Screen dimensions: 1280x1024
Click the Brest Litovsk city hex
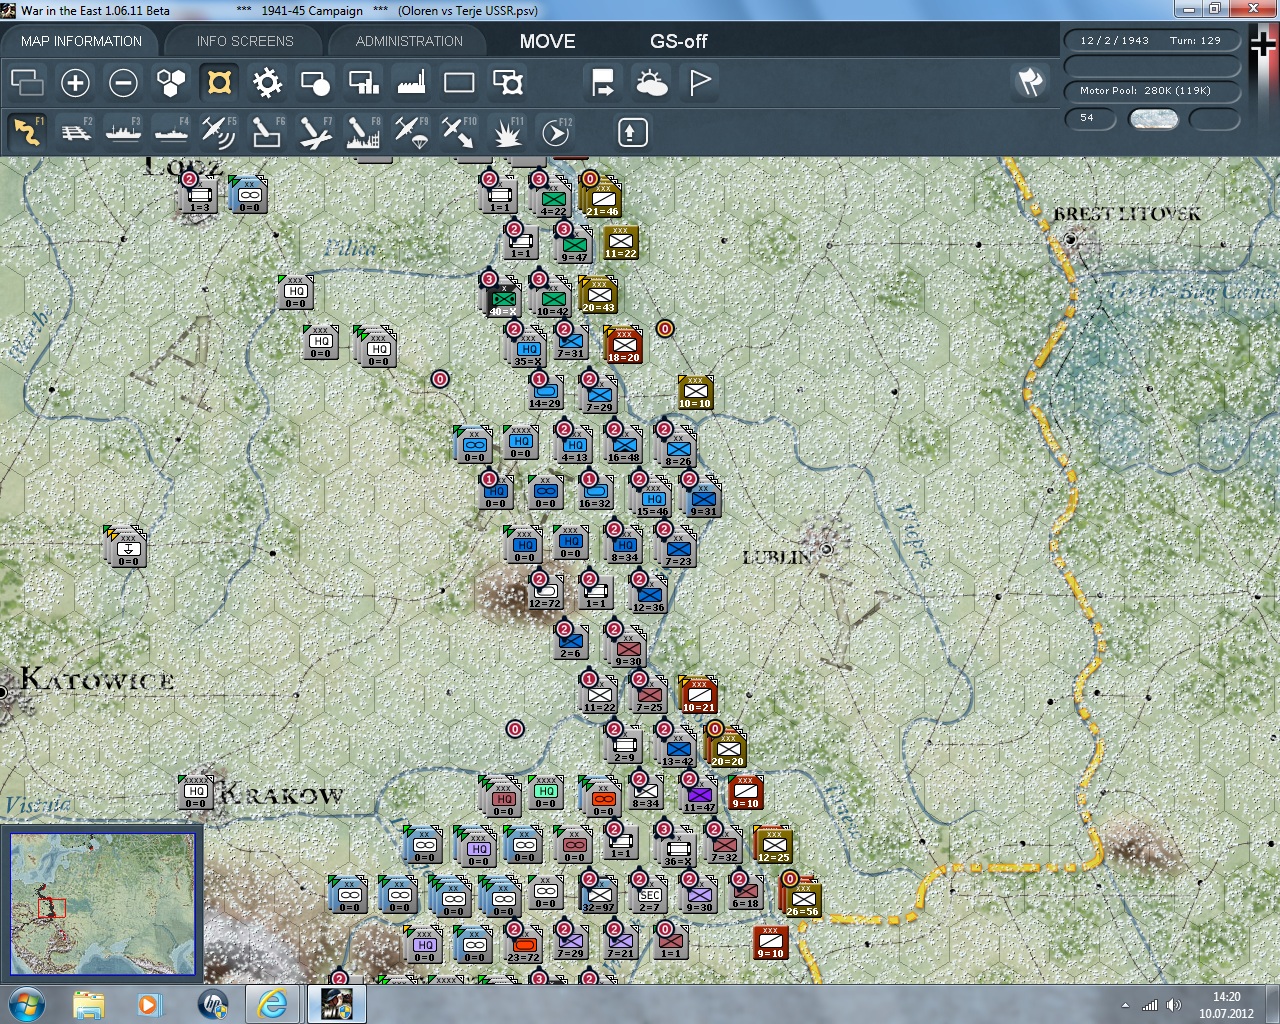(1071, 240)
